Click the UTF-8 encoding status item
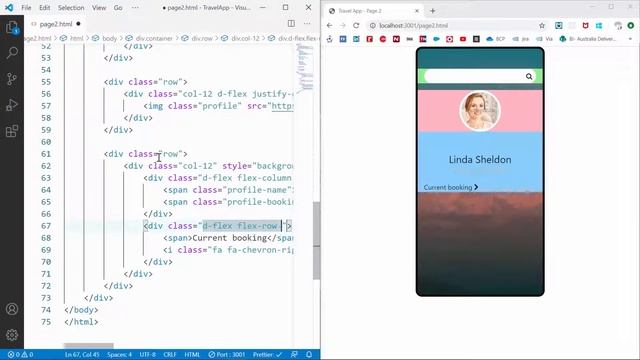Screen dimensions: 640x360 (147, 354)
